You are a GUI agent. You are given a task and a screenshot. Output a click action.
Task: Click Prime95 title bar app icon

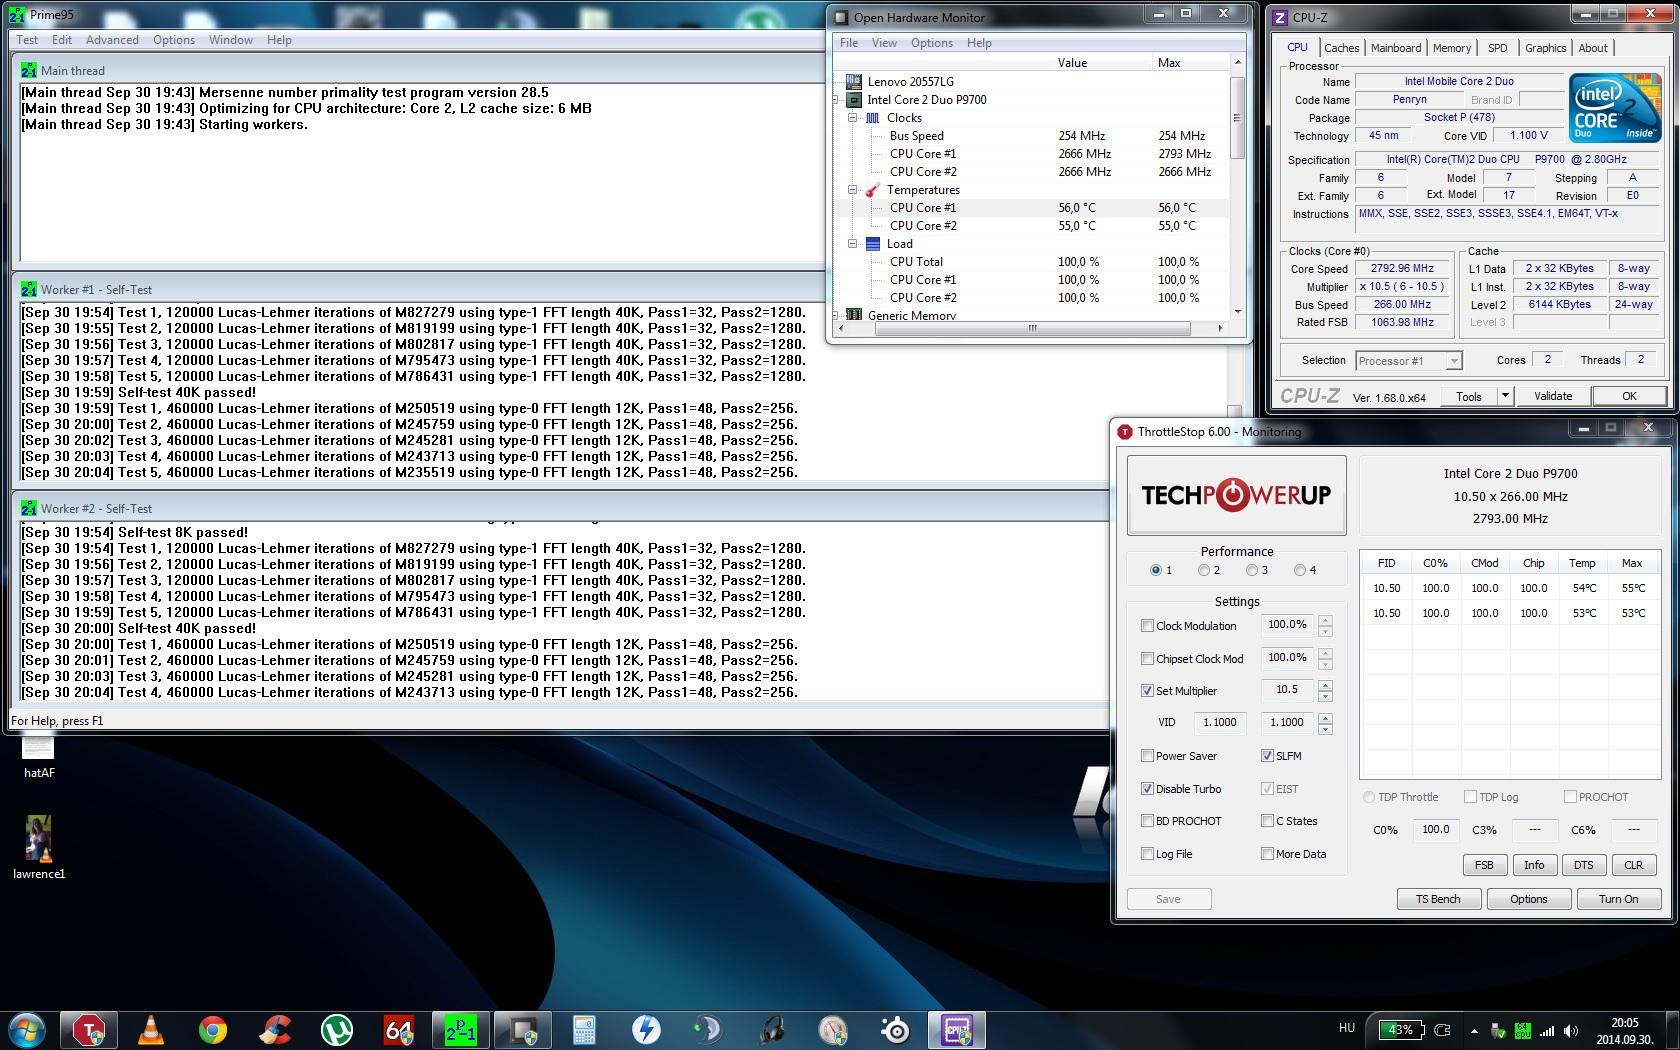pos(17,15)
